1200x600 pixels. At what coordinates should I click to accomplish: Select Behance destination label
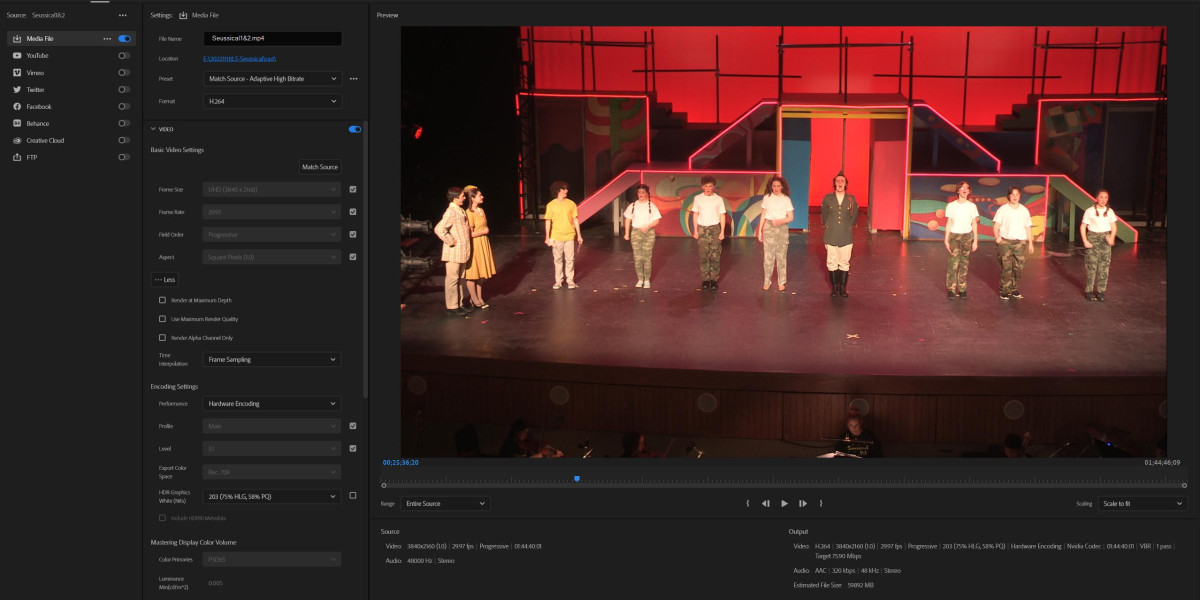pos(37,124)
